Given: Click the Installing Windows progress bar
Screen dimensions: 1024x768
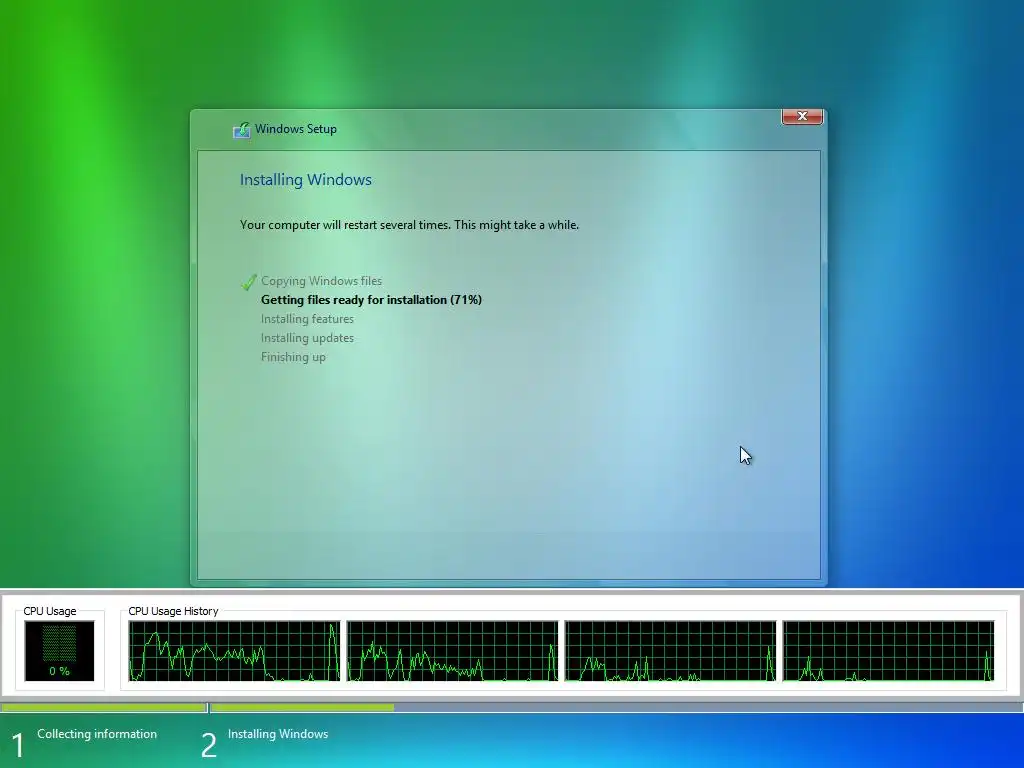Looking at the screenshot, I should [616, 707].
